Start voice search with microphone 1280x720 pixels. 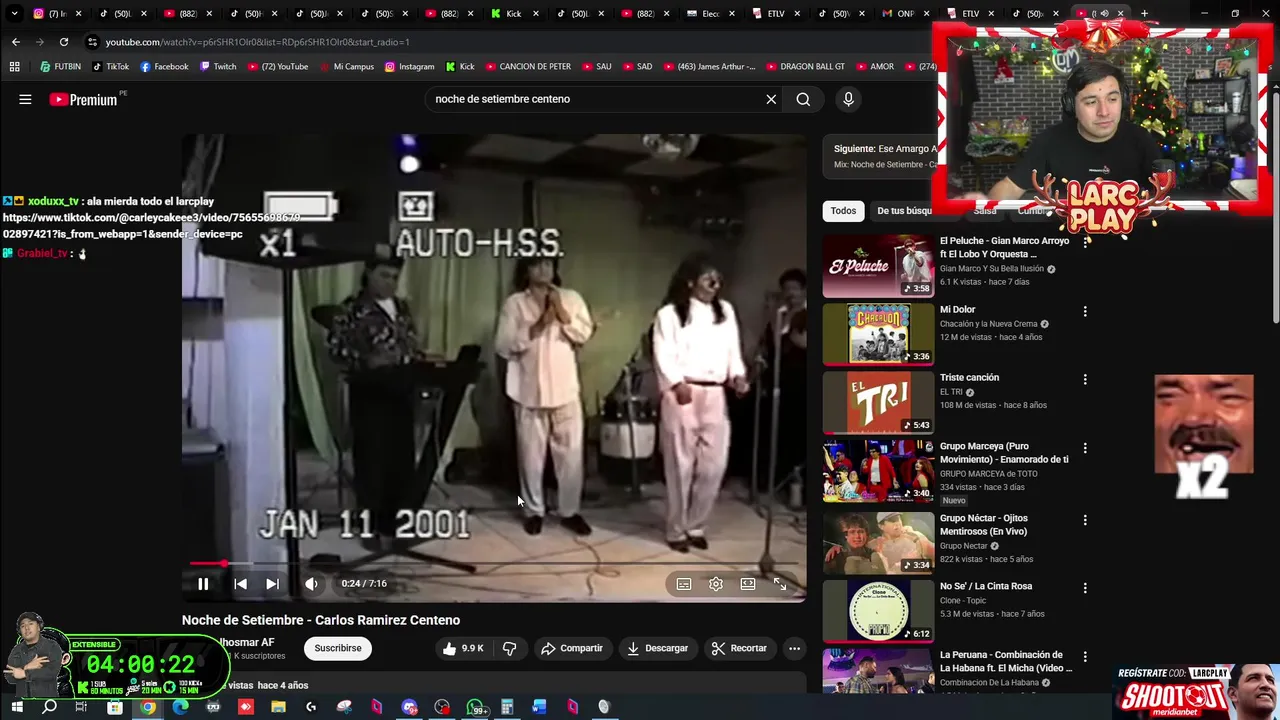[848, 99]
